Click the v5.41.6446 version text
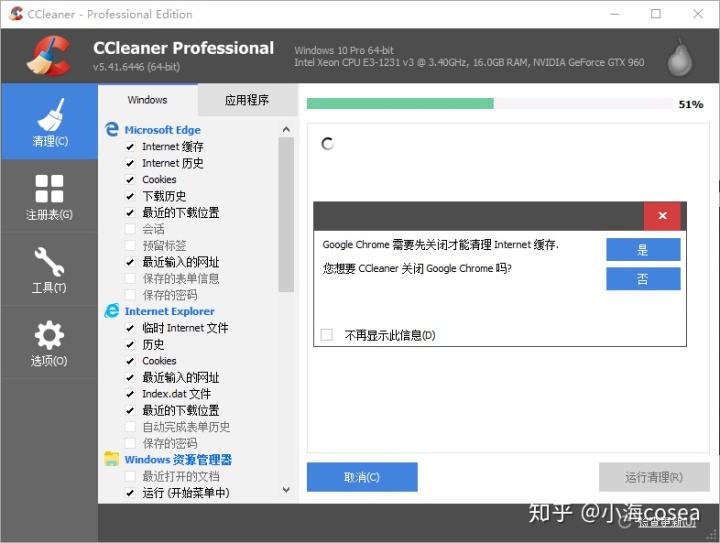 pos(136,67)
